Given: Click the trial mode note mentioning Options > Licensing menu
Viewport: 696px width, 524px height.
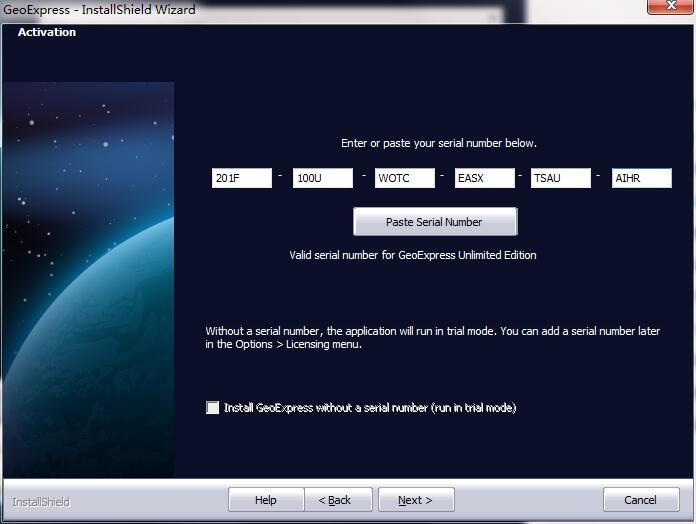Looking at the screenshot, I should 432,338.
